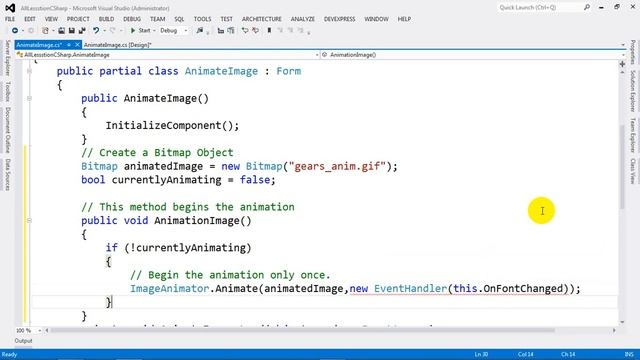Open the DEVEXPRESS menu
Screen dimensions: 640x360
coord(340,19)
